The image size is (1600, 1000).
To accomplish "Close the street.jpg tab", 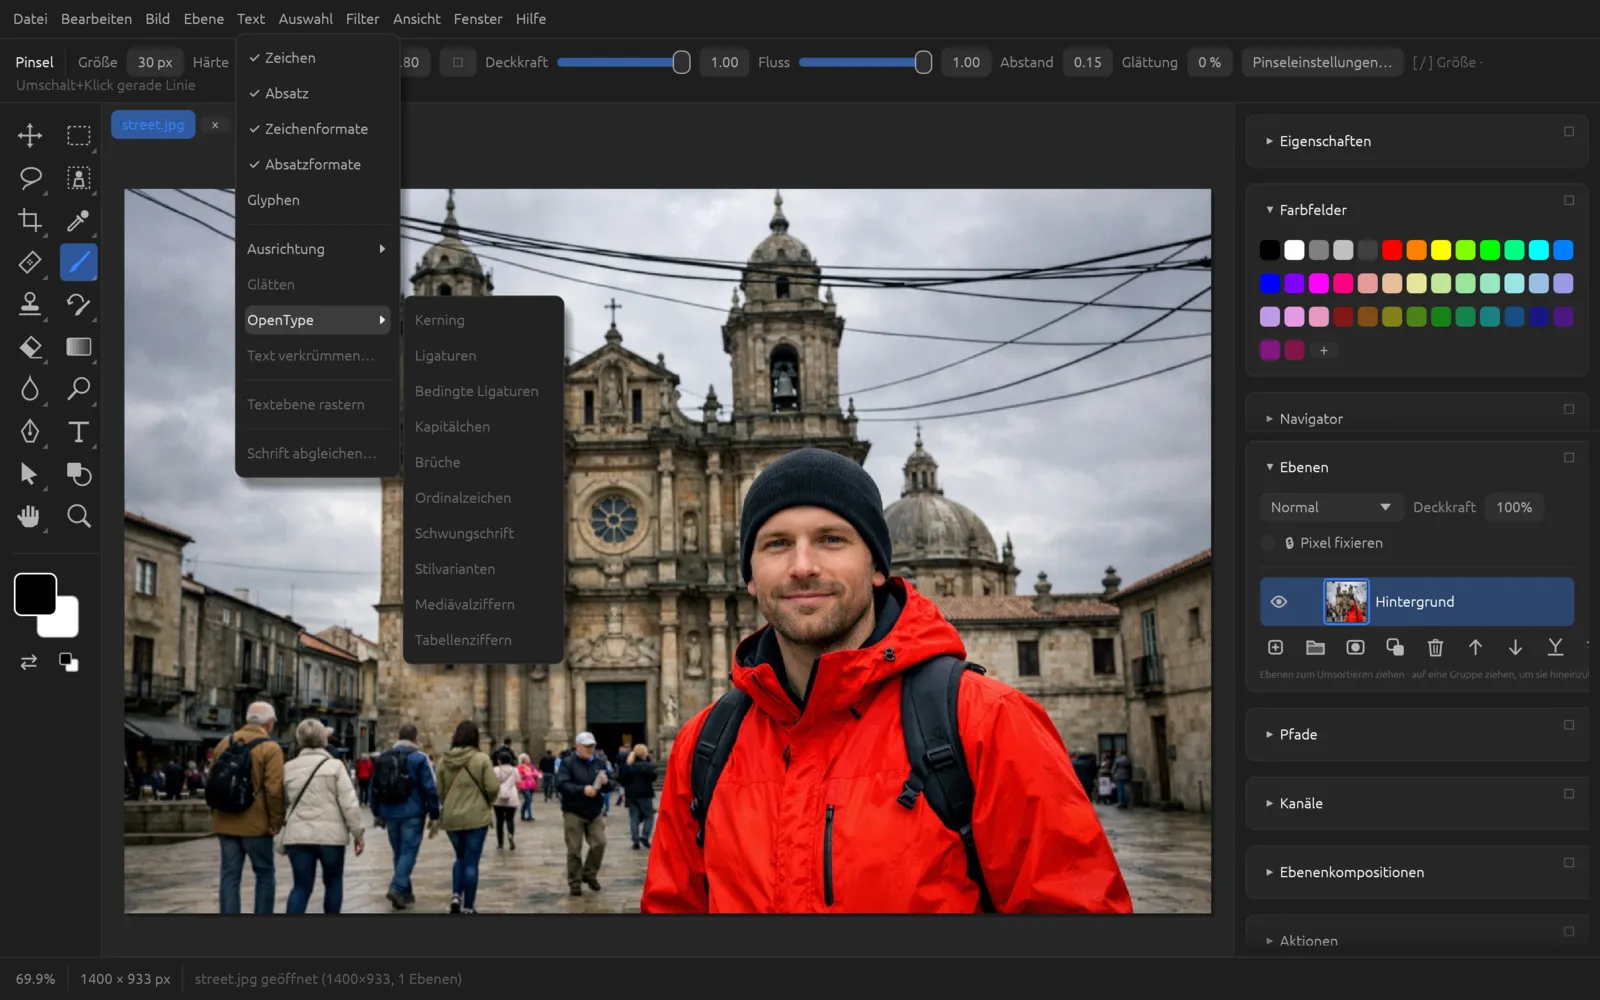I will coord(214,125).
